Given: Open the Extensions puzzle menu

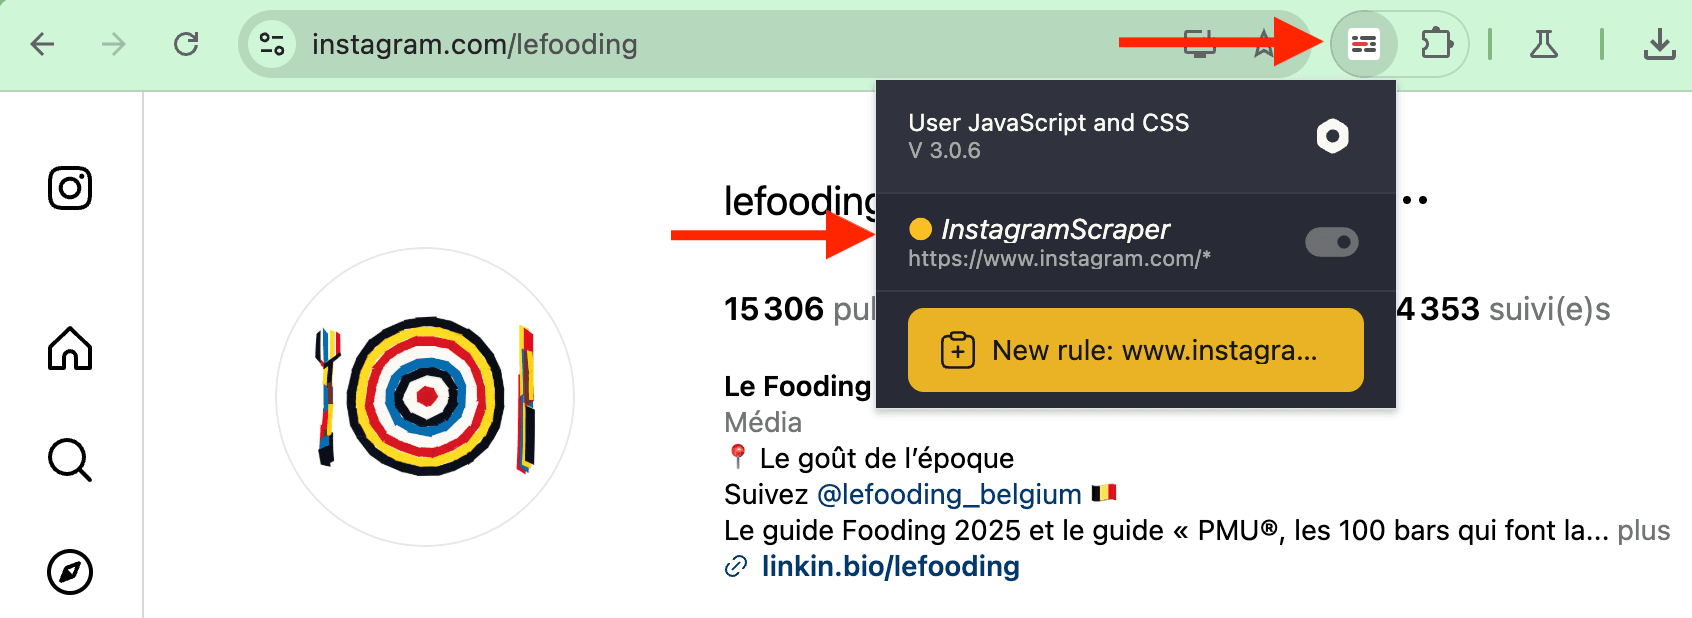Looking at the screenshot, I should 1436,44.
